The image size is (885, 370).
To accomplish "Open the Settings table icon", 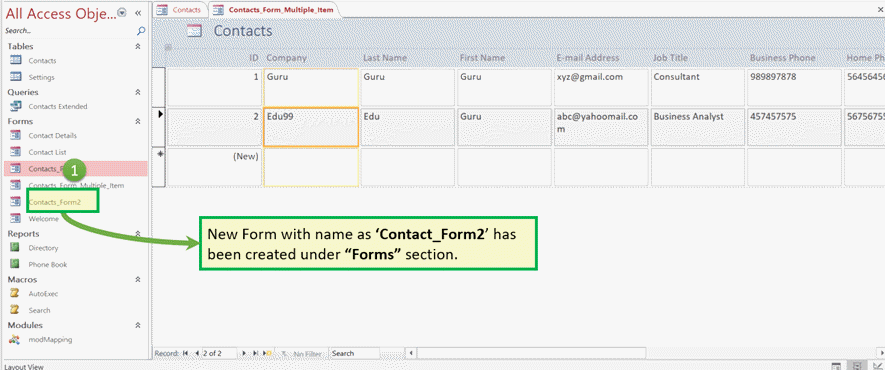I will click(x=16, y=77).
